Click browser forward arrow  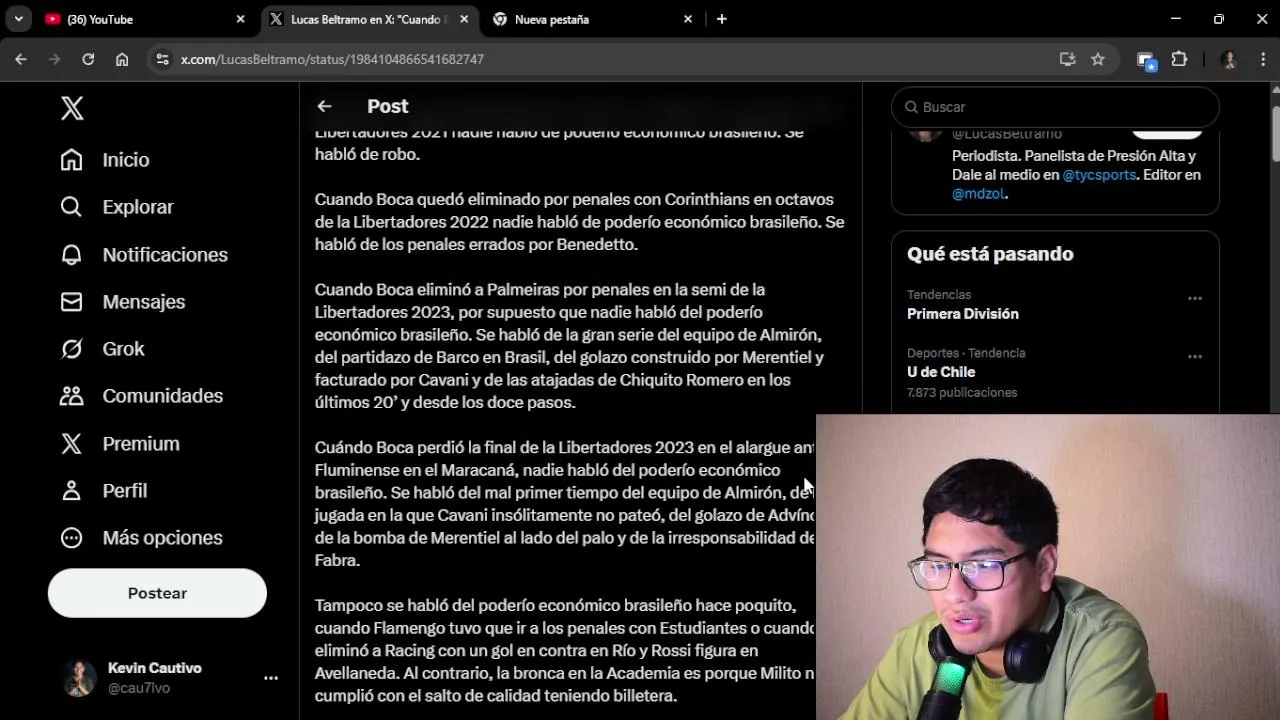tap(54, 59)
